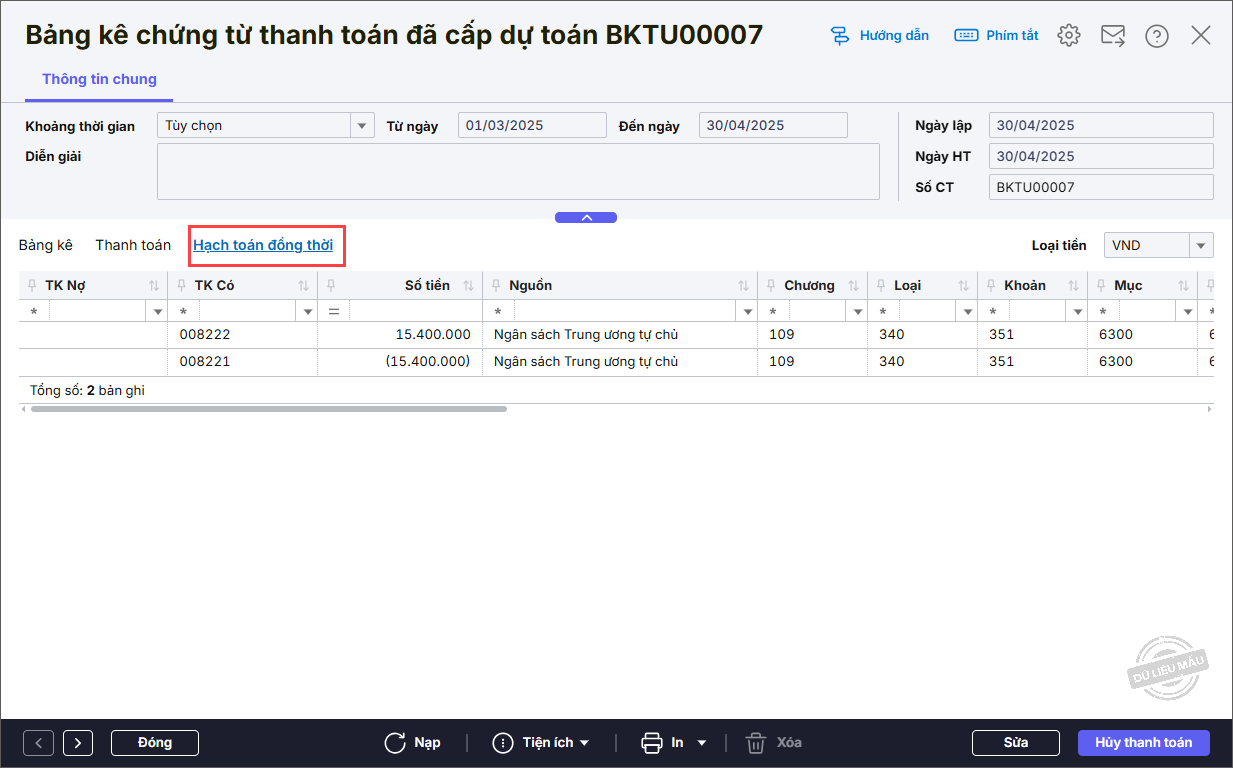Screen dimensions: 1233x768
Task: Go to next record arrow
Action: point(78,743)
